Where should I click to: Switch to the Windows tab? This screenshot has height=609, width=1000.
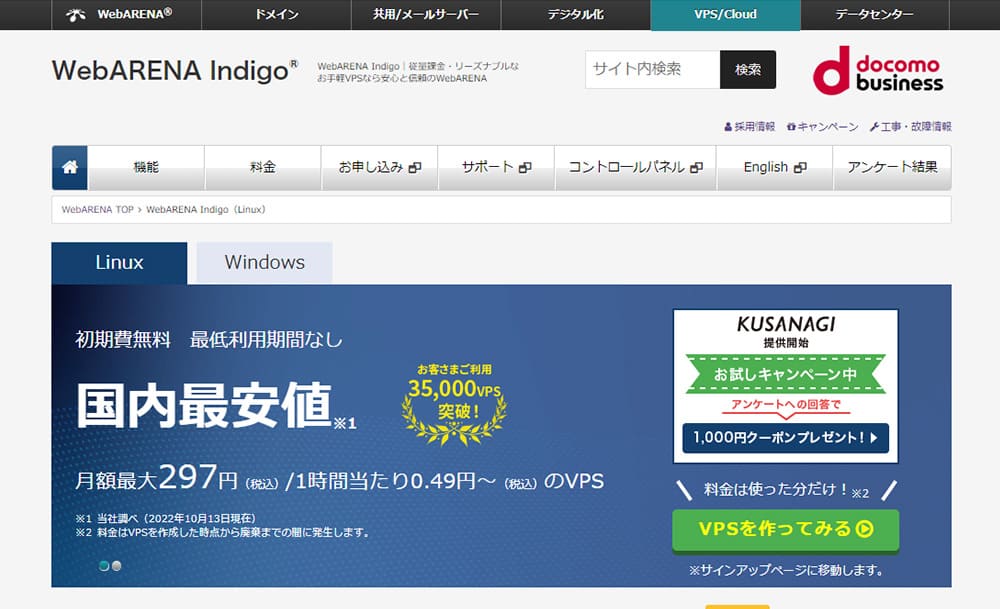pyautogui.click(x=264, y=263)
